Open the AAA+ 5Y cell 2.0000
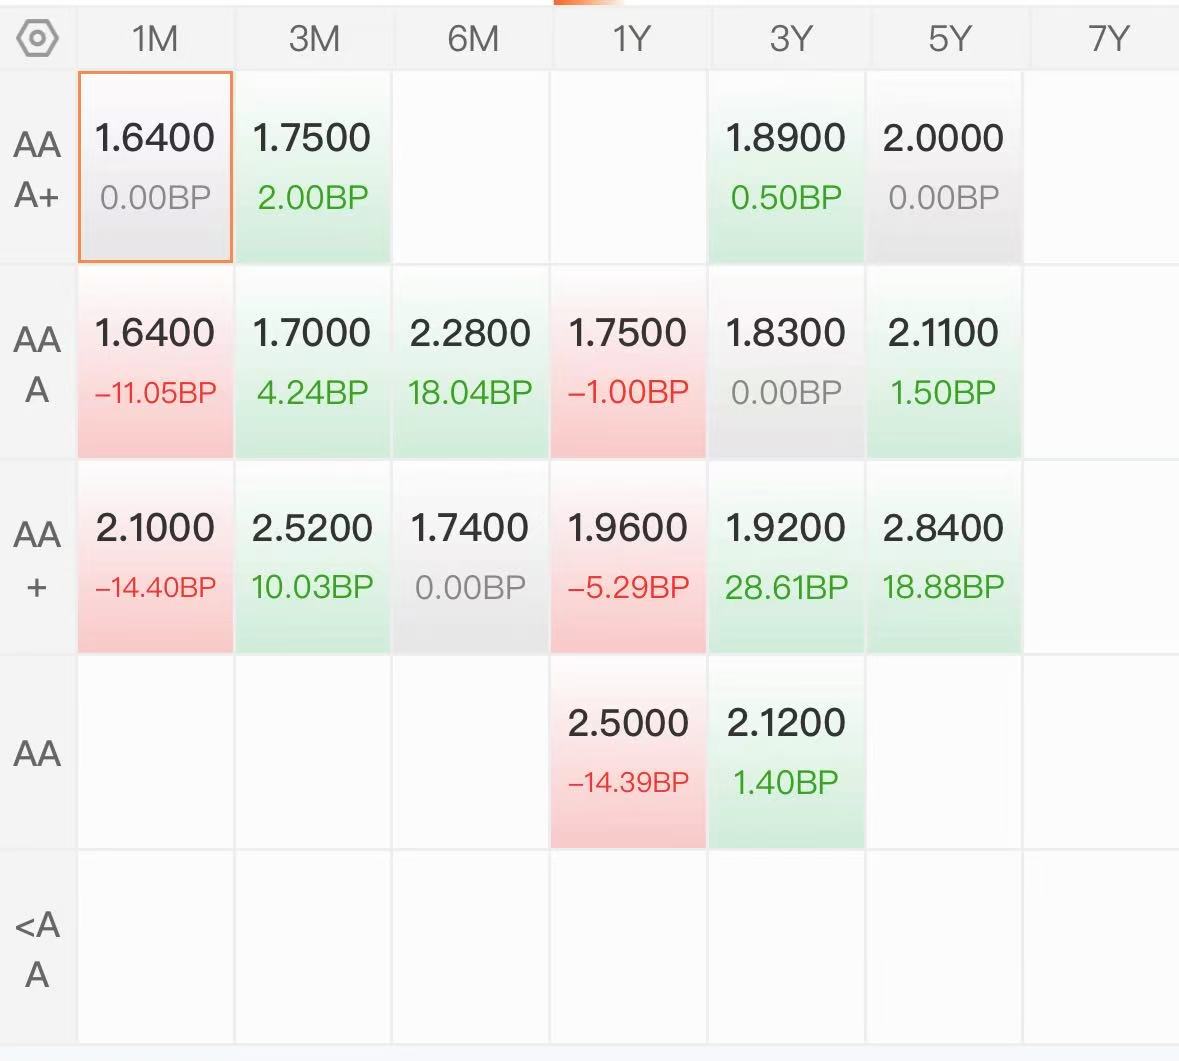1179x1061 pixels. pyautogui.click(x=943, y=166)
